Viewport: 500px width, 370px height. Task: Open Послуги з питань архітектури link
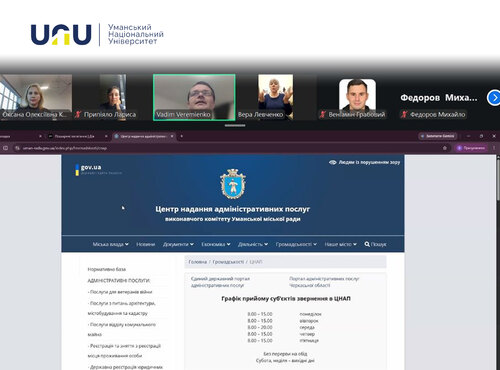click(122, 308)
